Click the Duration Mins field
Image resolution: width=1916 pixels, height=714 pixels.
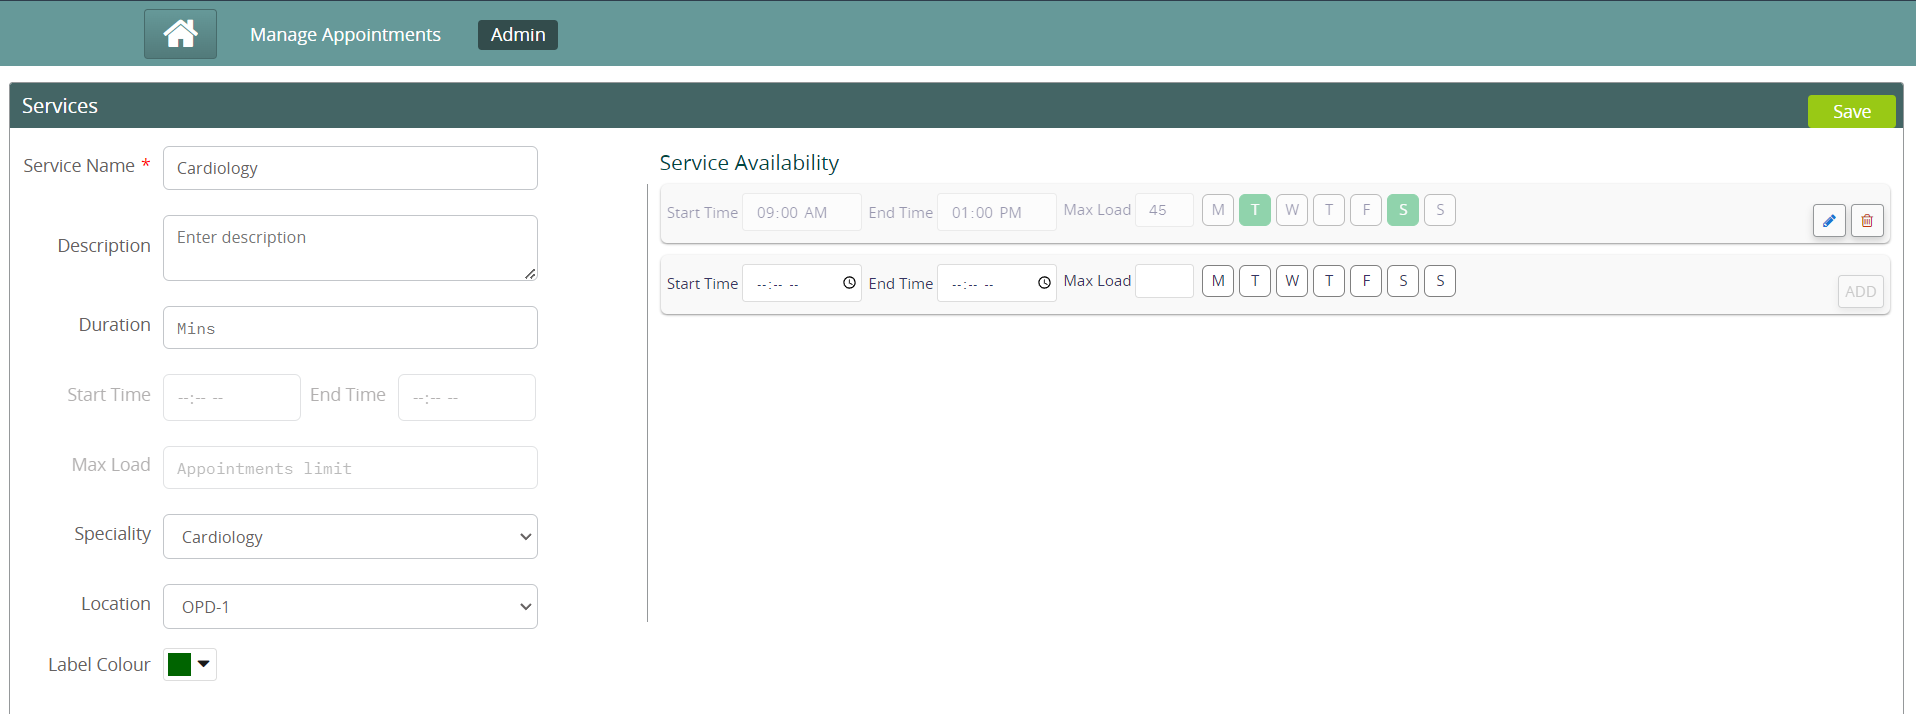coord(350,328)
